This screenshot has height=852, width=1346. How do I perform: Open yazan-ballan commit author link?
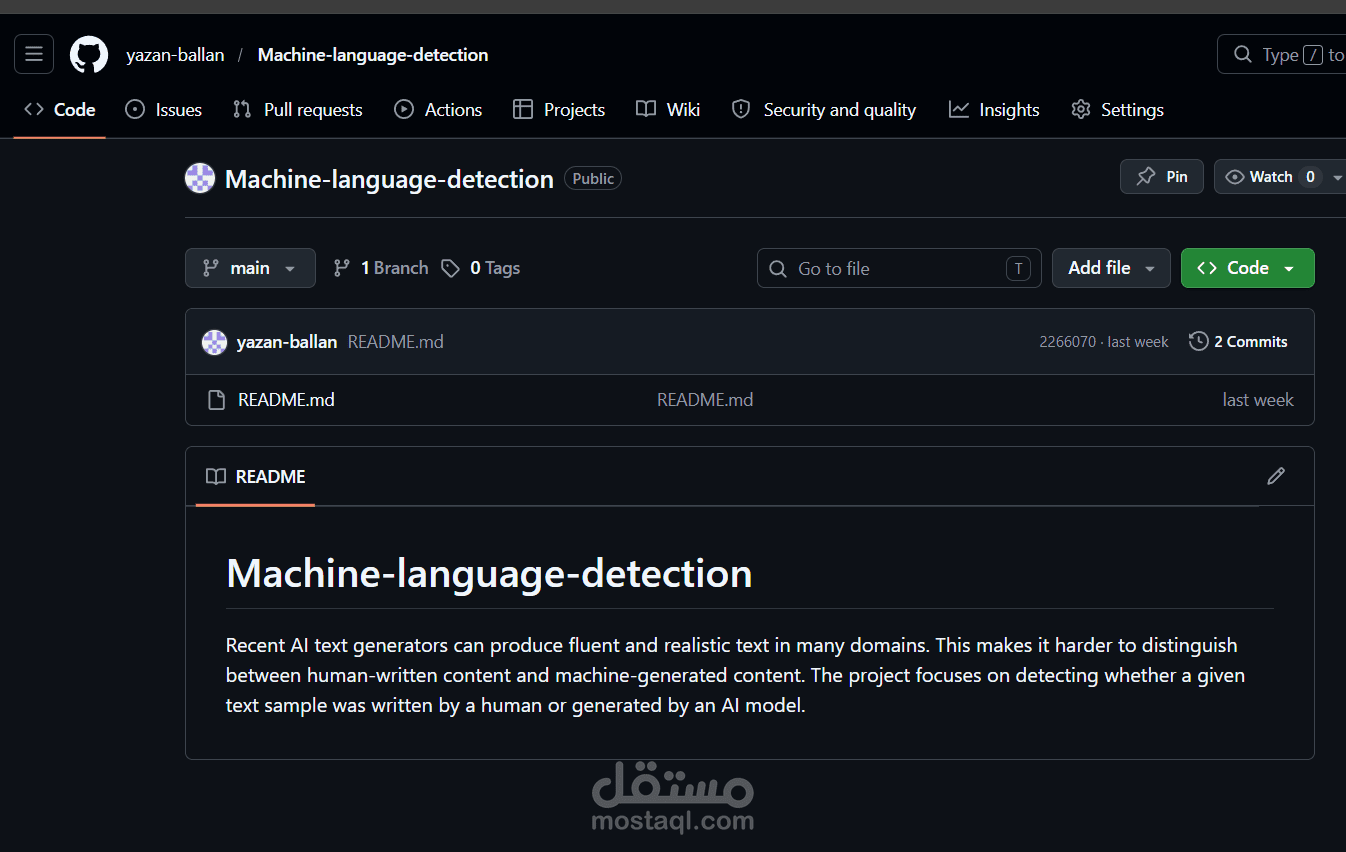(287, 342)
